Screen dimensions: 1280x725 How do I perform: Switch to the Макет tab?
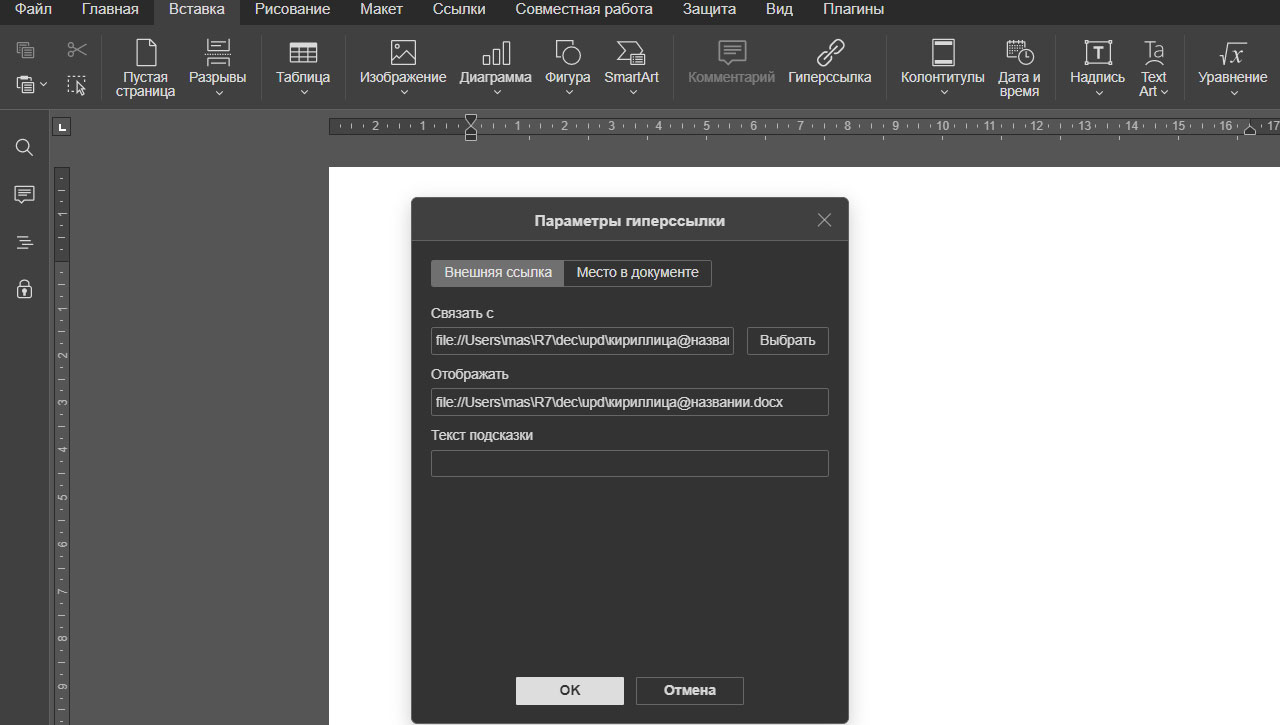(x=380, y=10)
